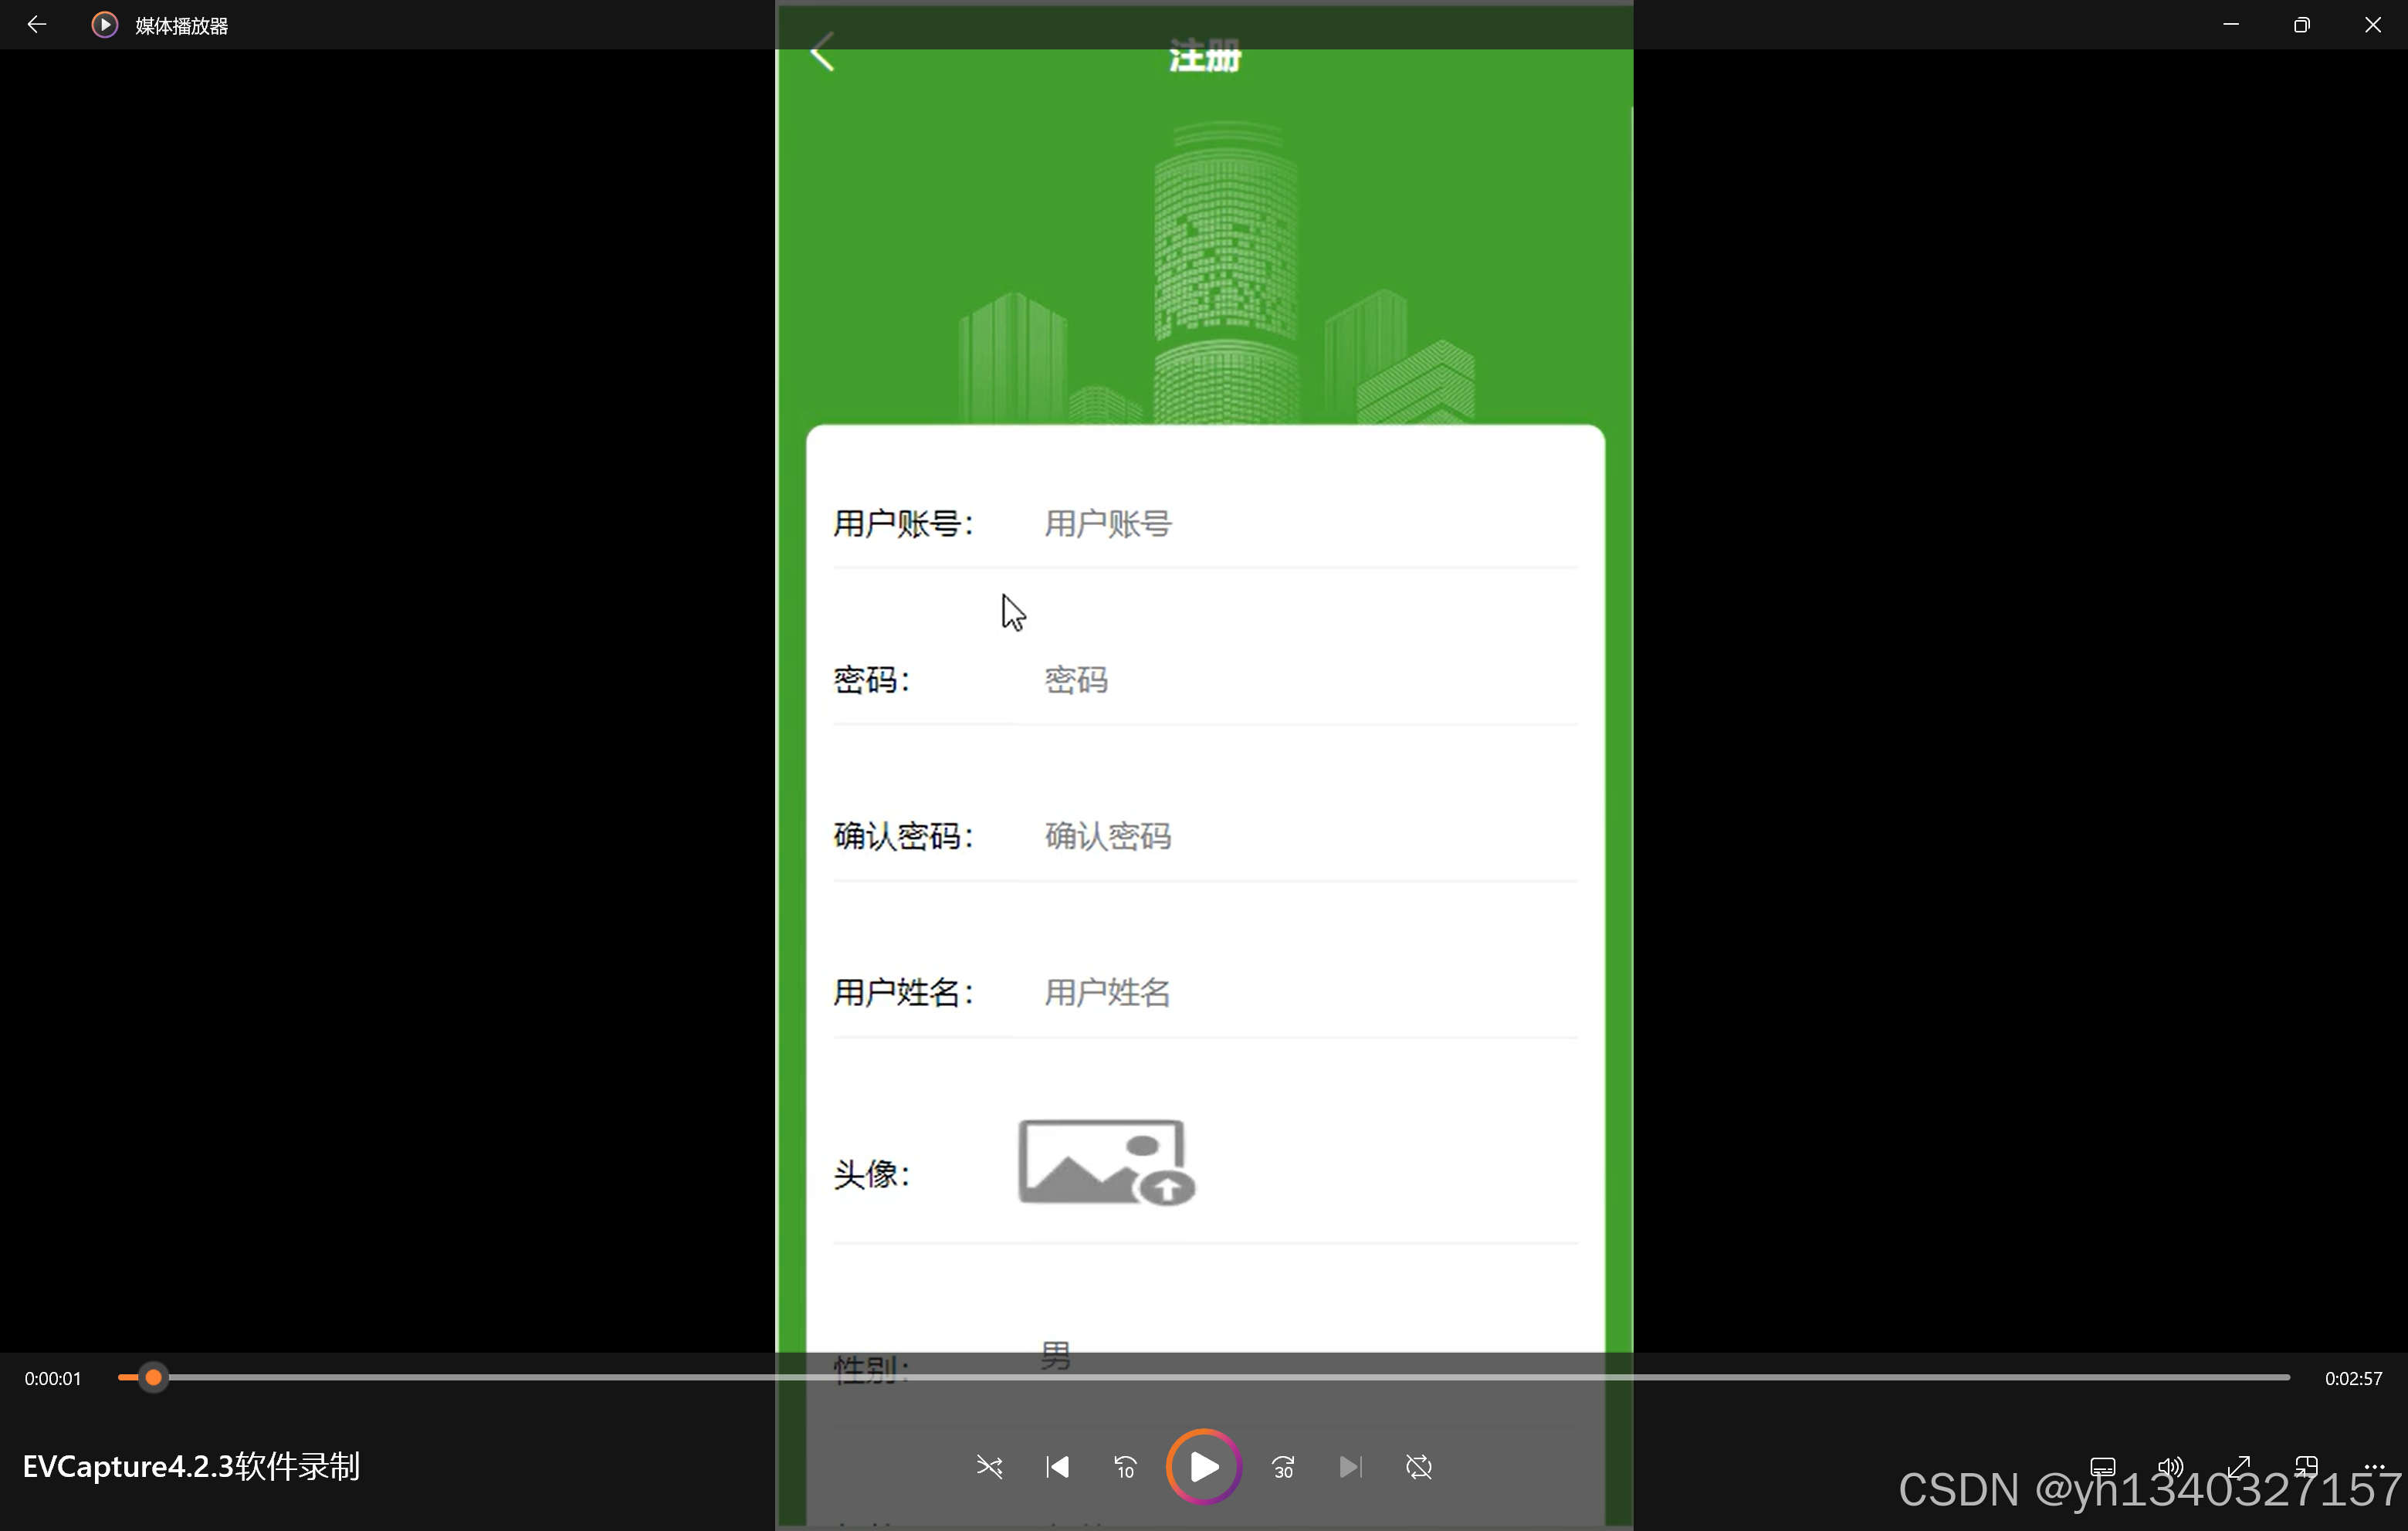This screenshot has height=1531, width=2408.
Task: Skip forward 30 seconds
Action: point(1283,1467)
